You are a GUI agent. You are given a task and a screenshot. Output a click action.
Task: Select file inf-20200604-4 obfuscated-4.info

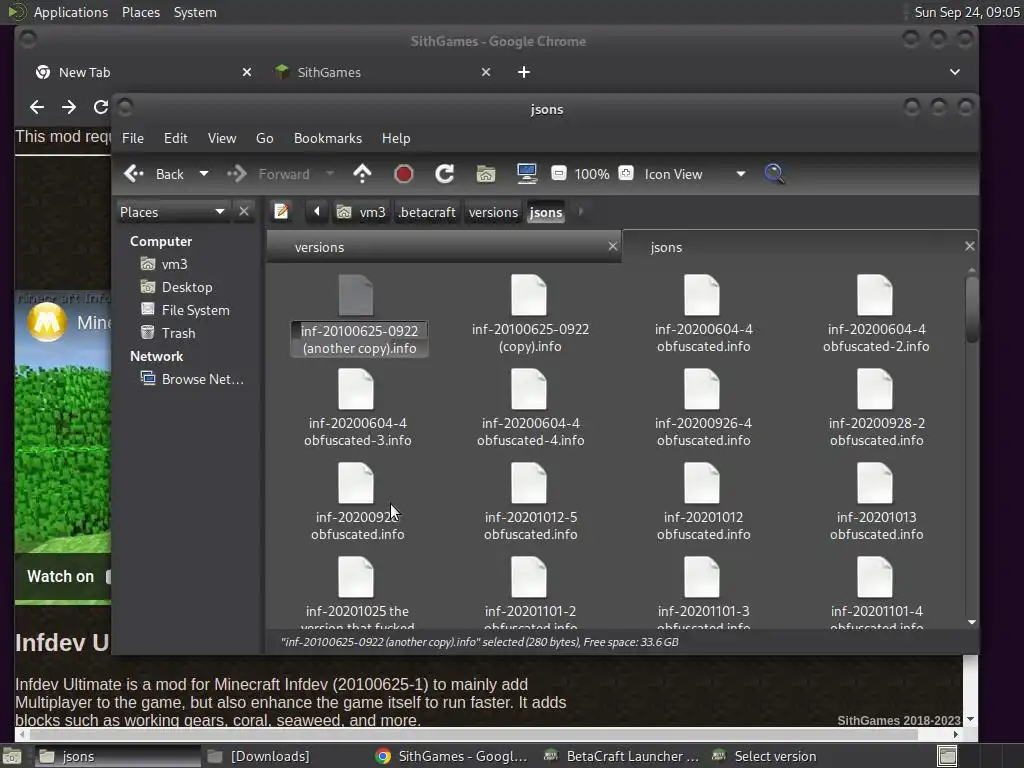click(x=530, y=408)
